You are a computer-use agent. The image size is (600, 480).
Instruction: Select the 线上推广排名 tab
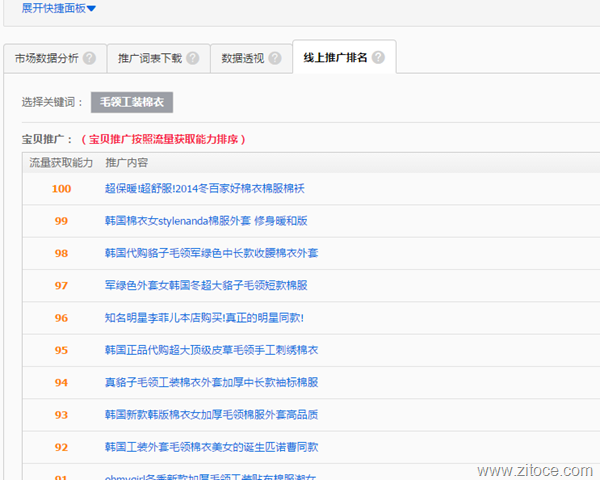pyautogui.click(x=336, y=58)
